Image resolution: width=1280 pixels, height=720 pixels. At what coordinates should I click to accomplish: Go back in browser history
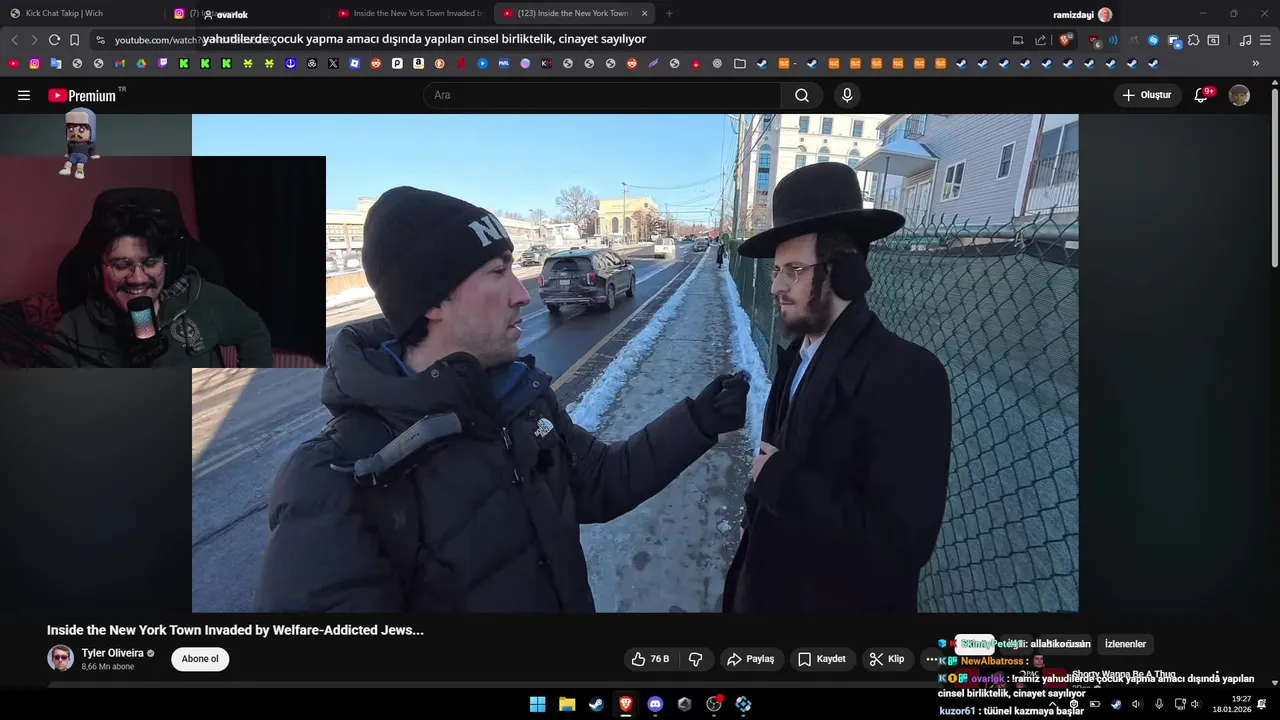[14, 40]
